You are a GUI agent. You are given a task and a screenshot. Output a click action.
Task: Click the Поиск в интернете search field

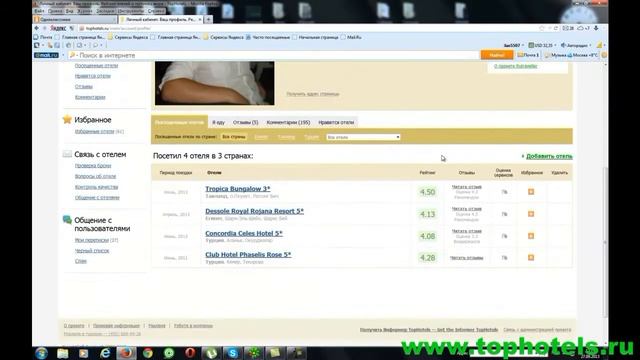[273, 55]
